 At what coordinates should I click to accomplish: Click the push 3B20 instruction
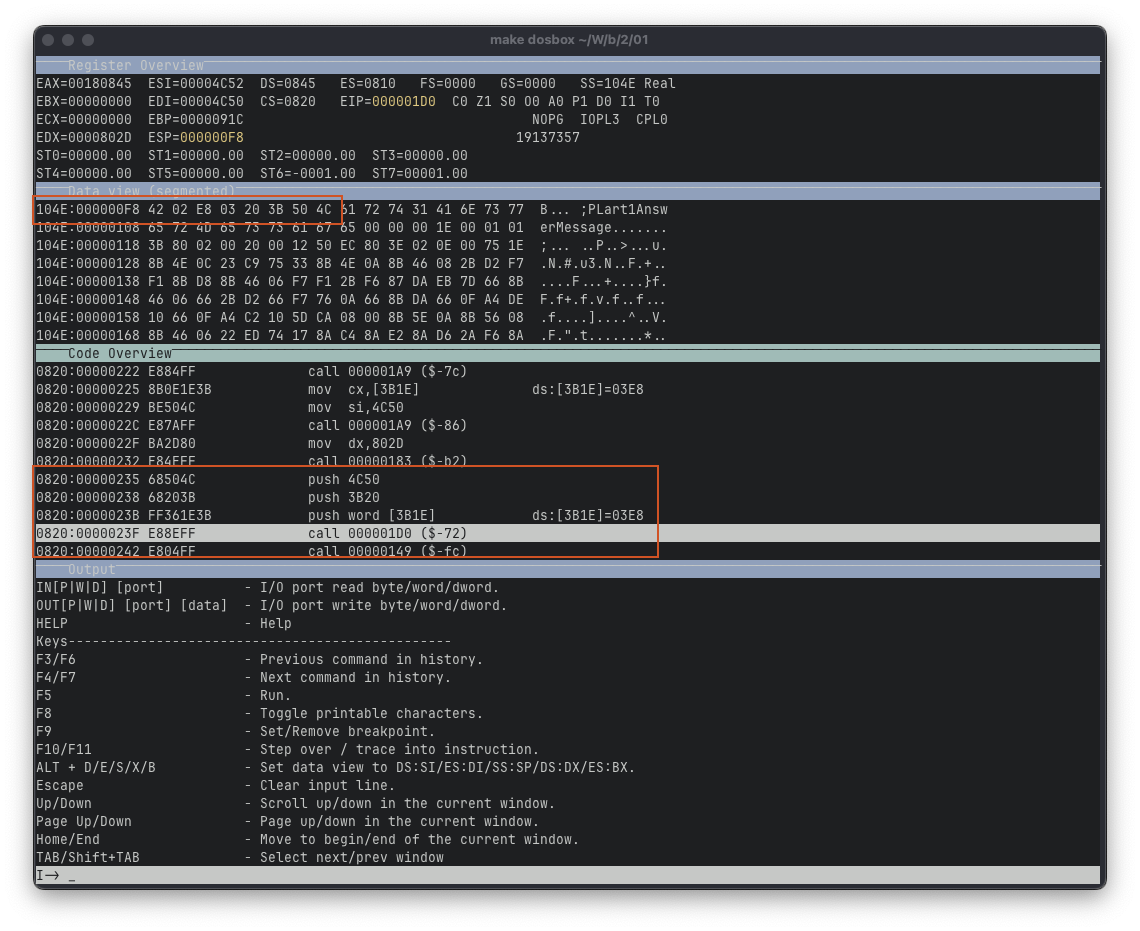click(344, 497)
